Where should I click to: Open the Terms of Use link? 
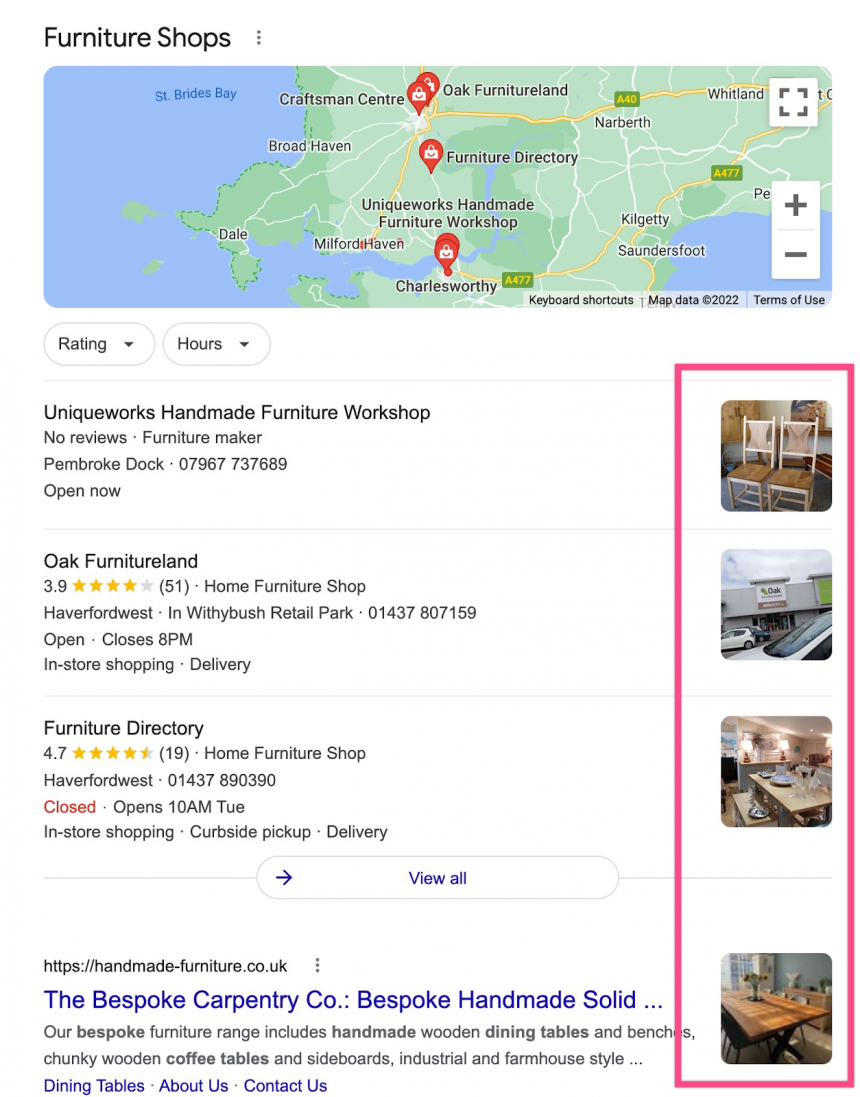pos(789,299)
